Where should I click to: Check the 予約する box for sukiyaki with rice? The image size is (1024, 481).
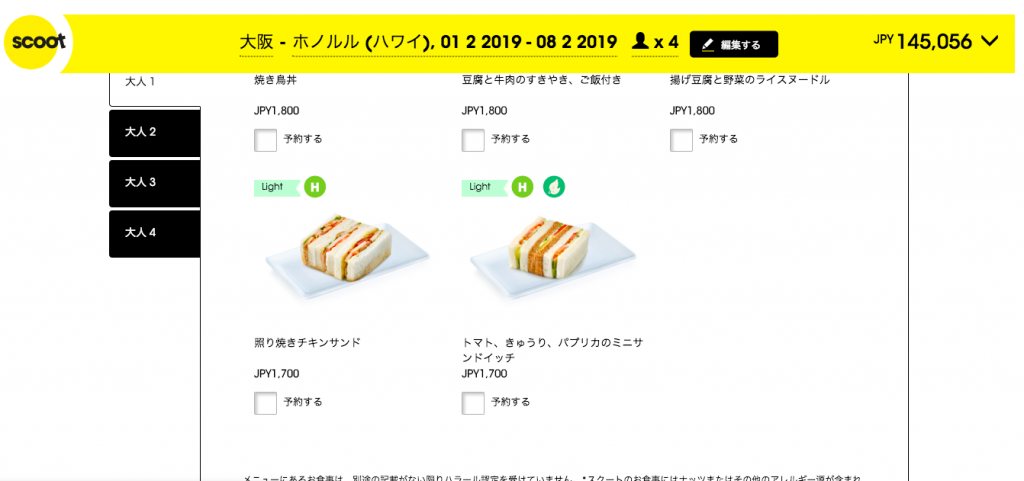[x=473, y=140]
